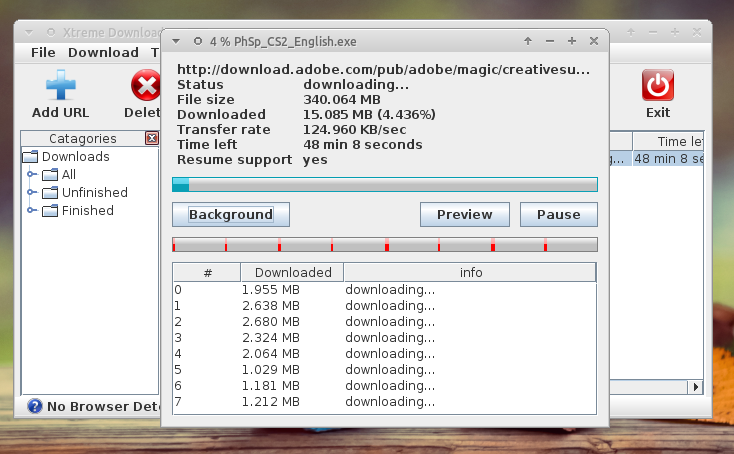This screenshot has height=454, width=734.
Task: Click the Downloads folder icon in tree
Action: point(30,156)
